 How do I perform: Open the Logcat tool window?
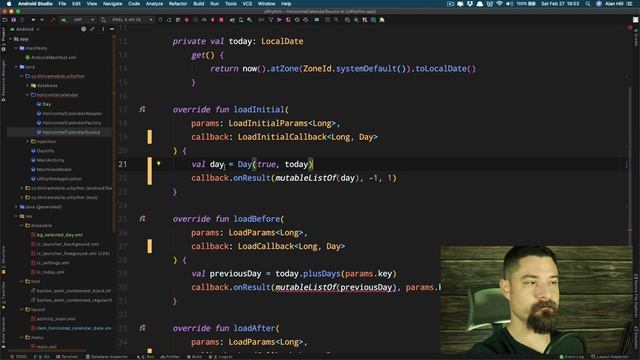tap(222, 357)
